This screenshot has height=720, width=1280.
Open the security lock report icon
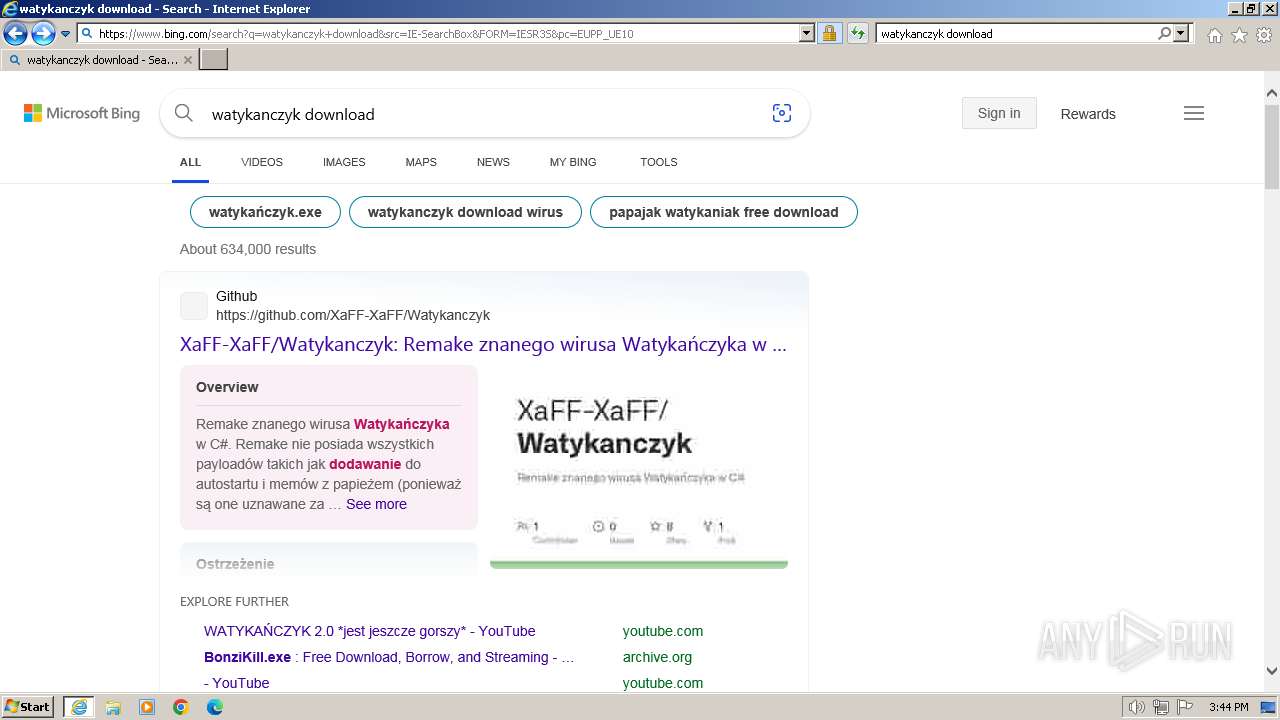829,33
